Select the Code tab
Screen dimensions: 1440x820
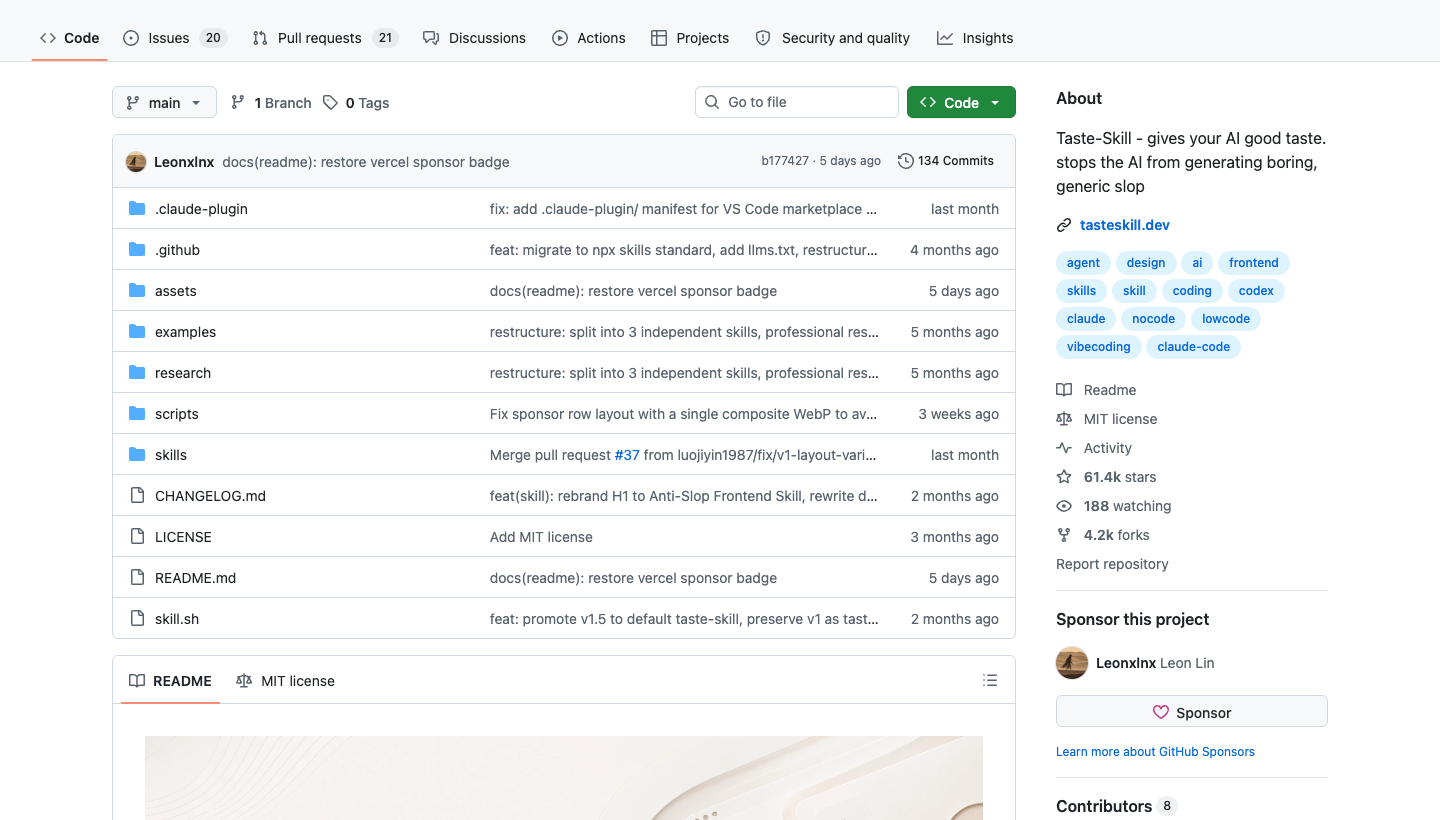tap(70, 38)
